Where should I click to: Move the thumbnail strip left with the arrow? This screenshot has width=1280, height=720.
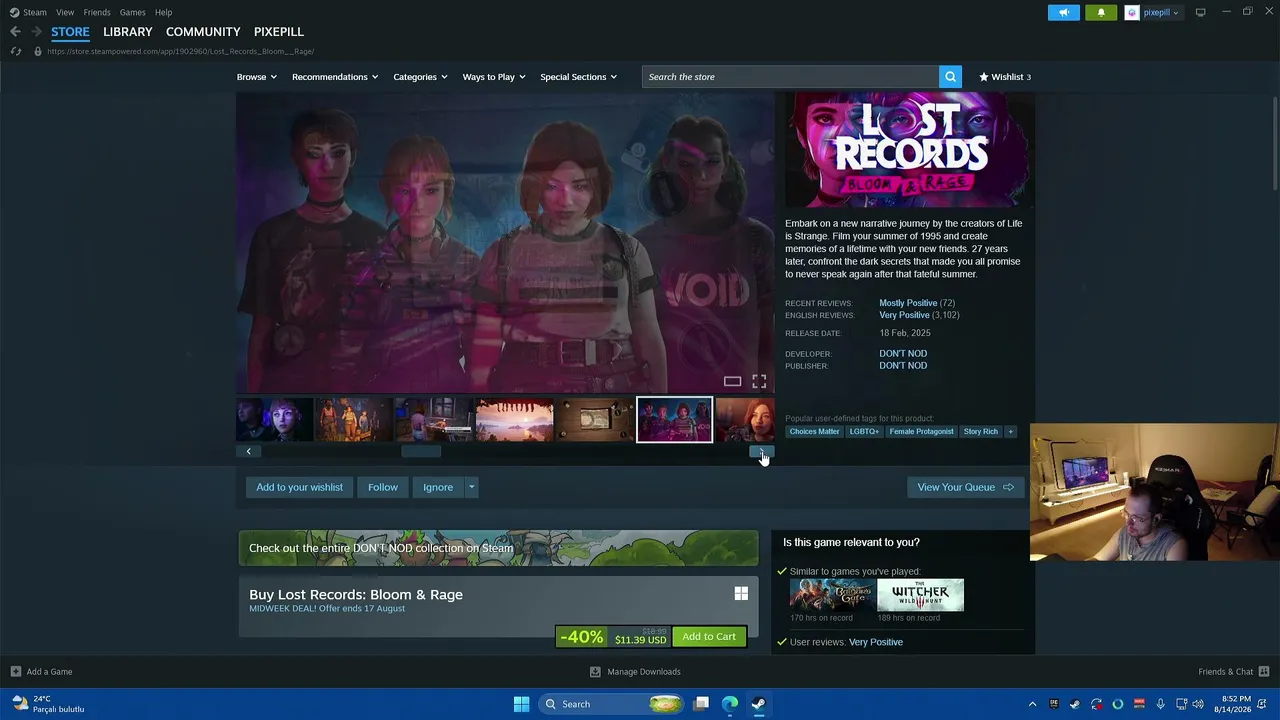tap(249, 451)
